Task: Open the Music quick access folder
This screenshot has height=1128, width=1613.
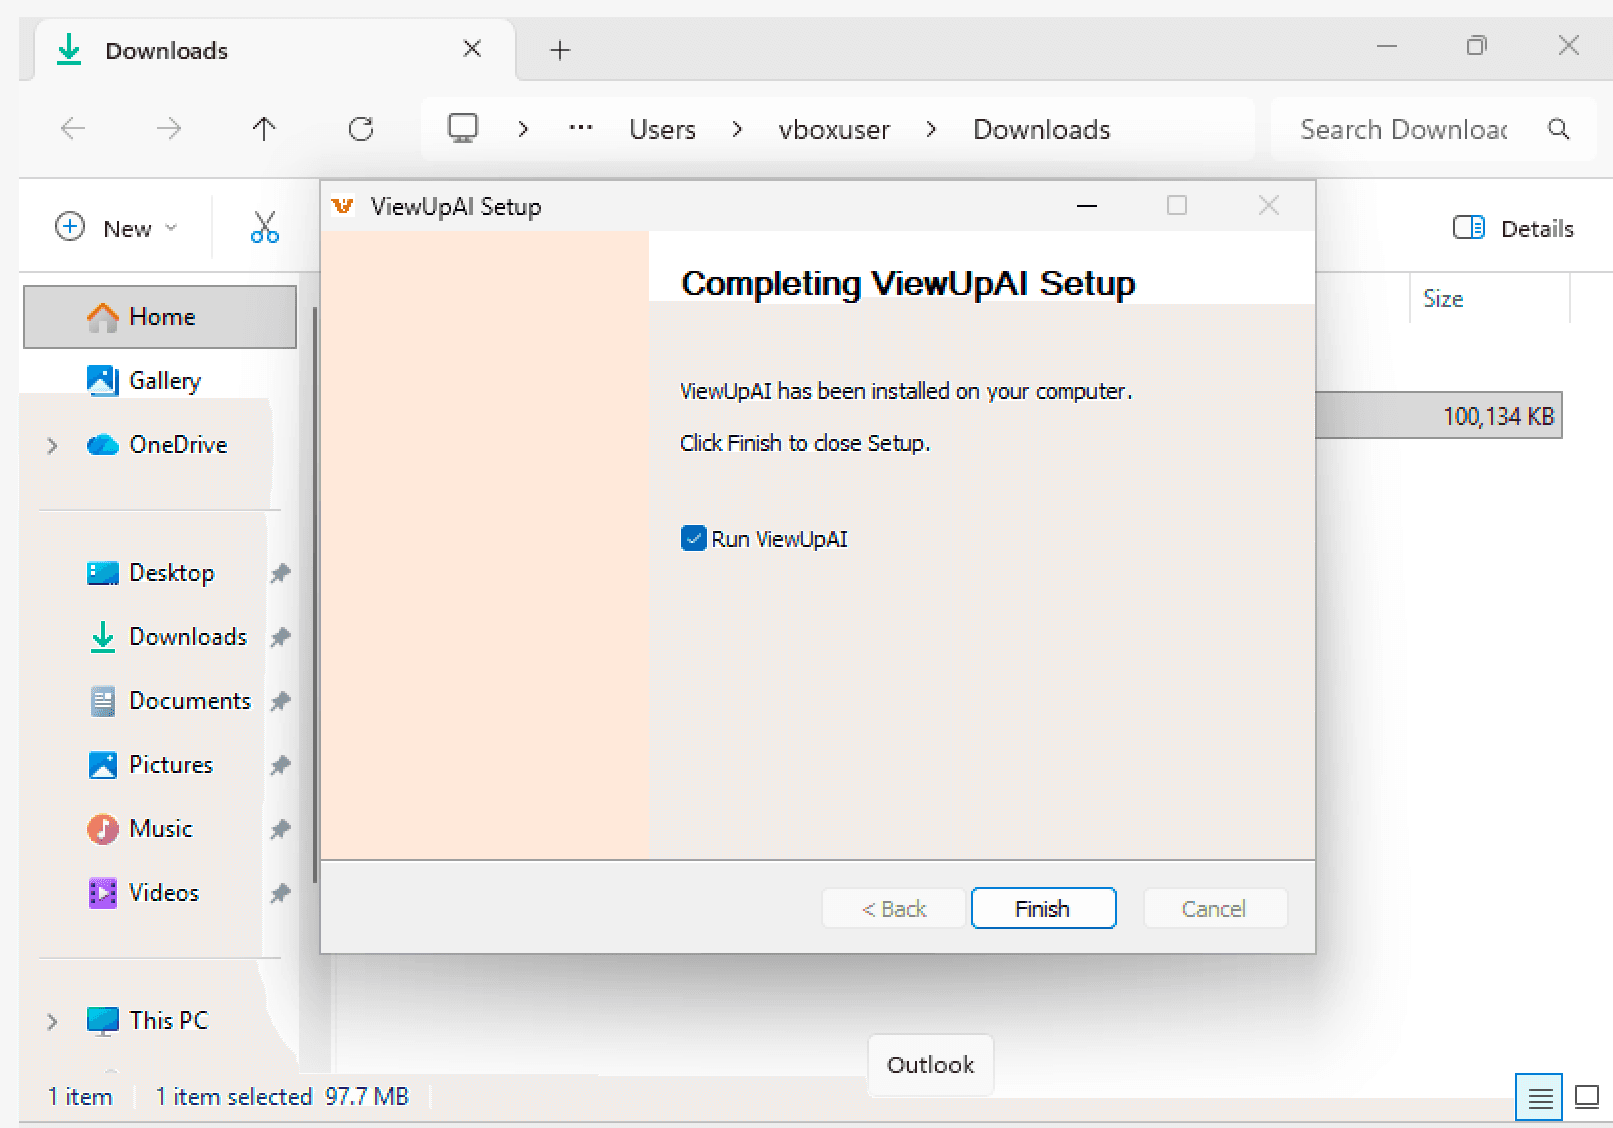Action: [x=160, y=829]
